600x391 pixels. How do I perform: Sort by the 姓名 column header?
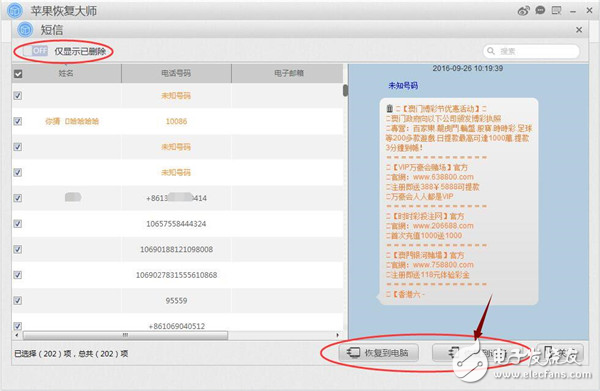(x=66, y=73)
